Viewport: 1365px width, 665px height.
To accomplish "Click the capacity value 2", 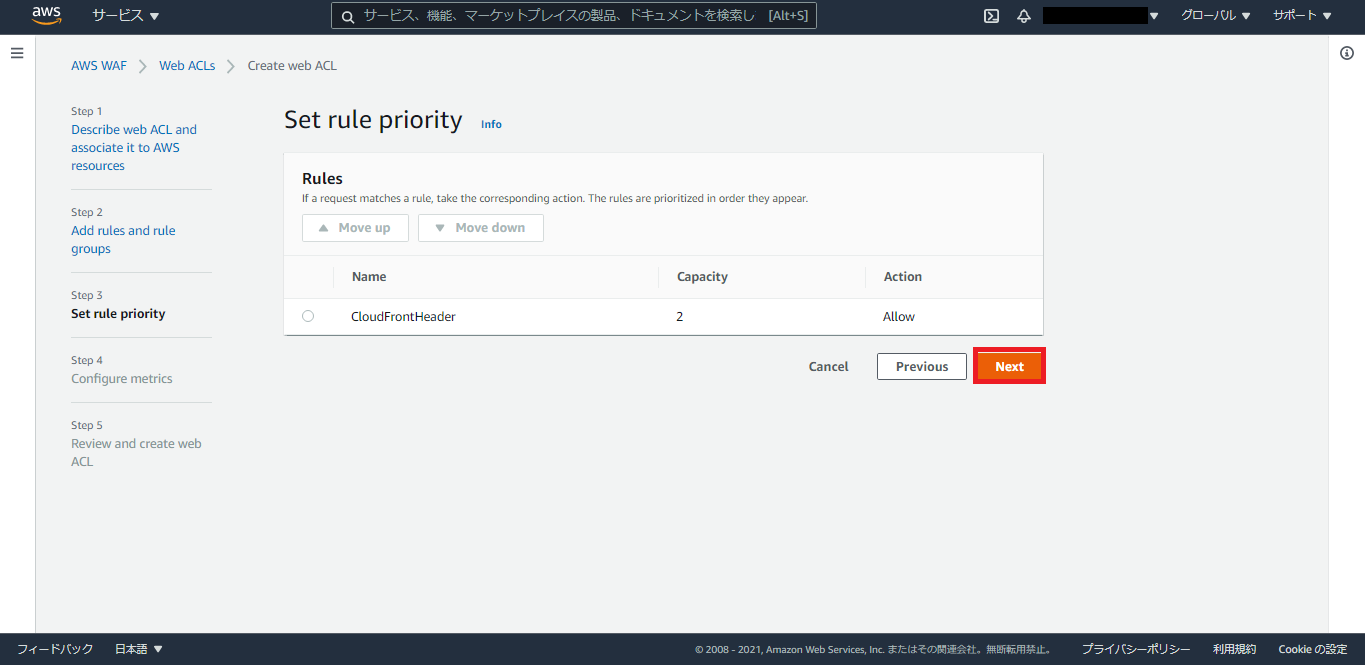I will [x=680, y=316].
